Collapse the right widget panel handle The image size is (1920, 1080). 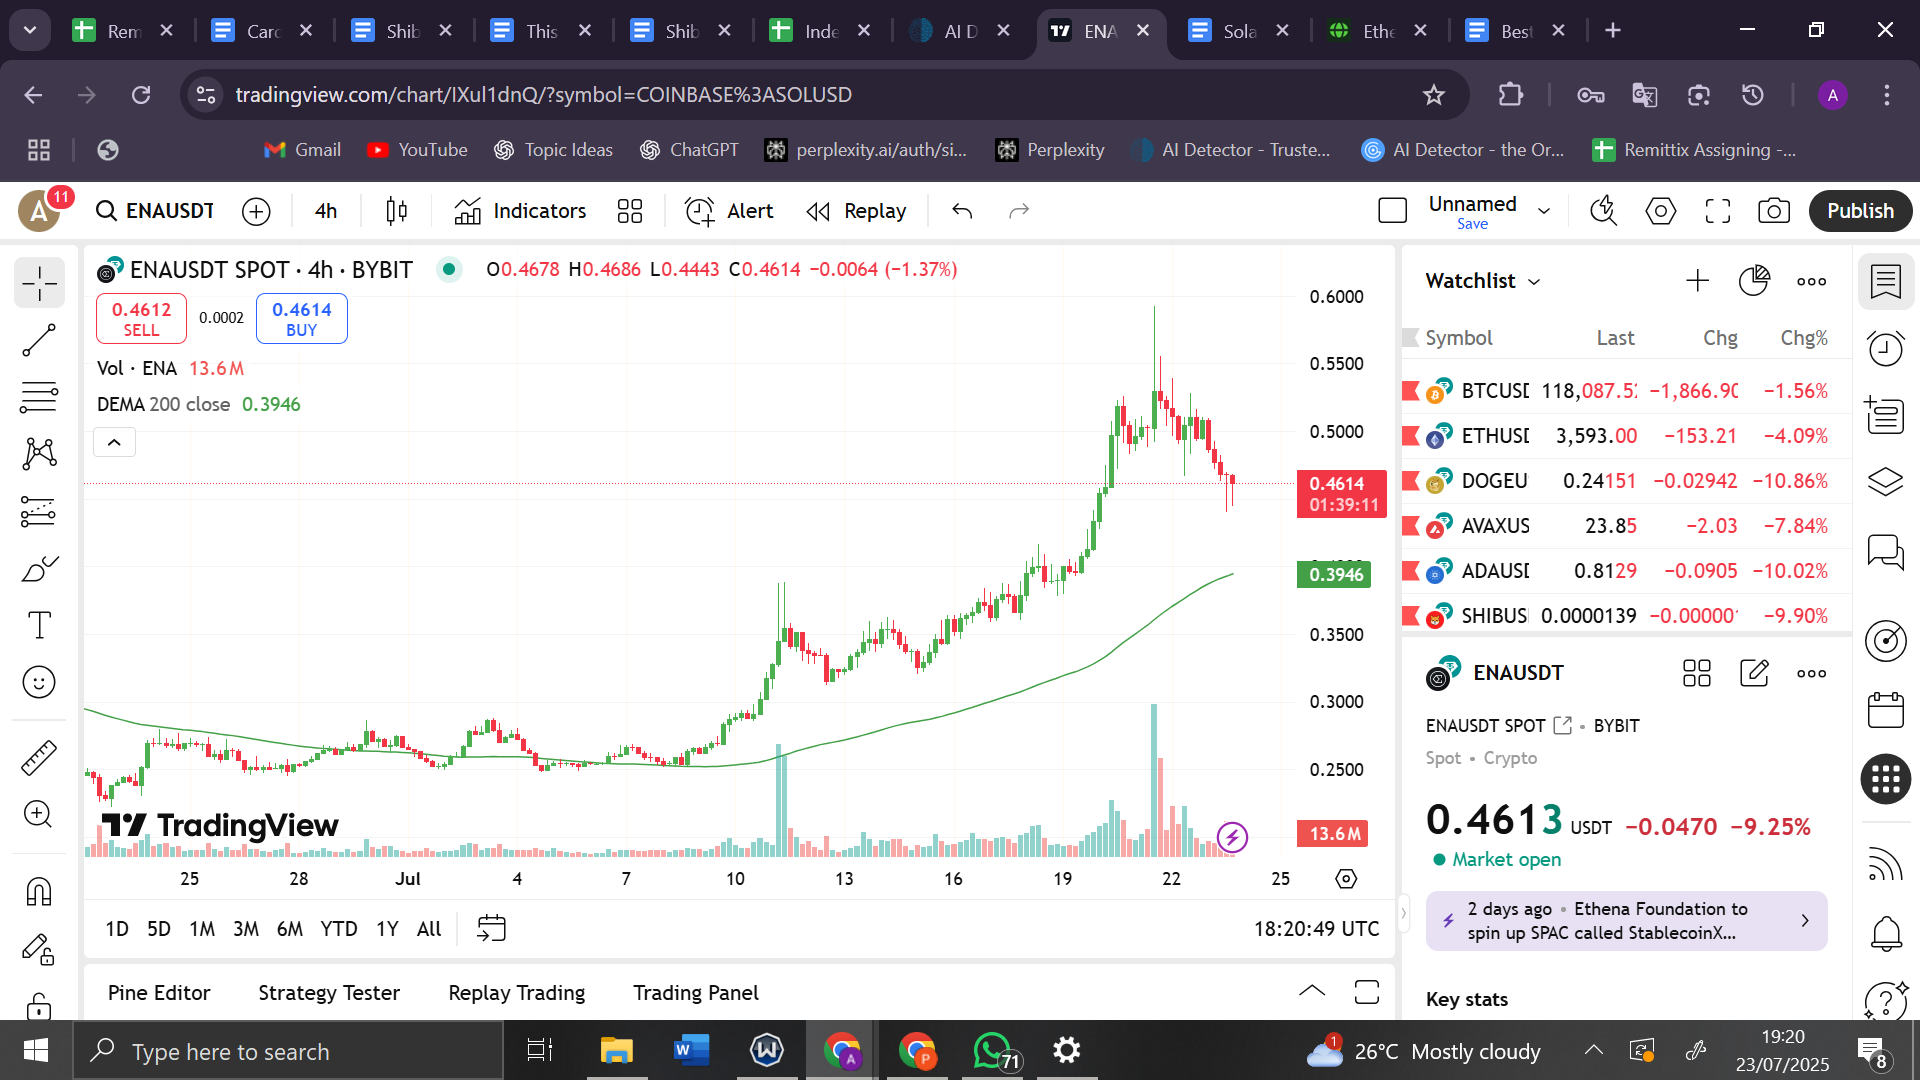point(1403,912)
